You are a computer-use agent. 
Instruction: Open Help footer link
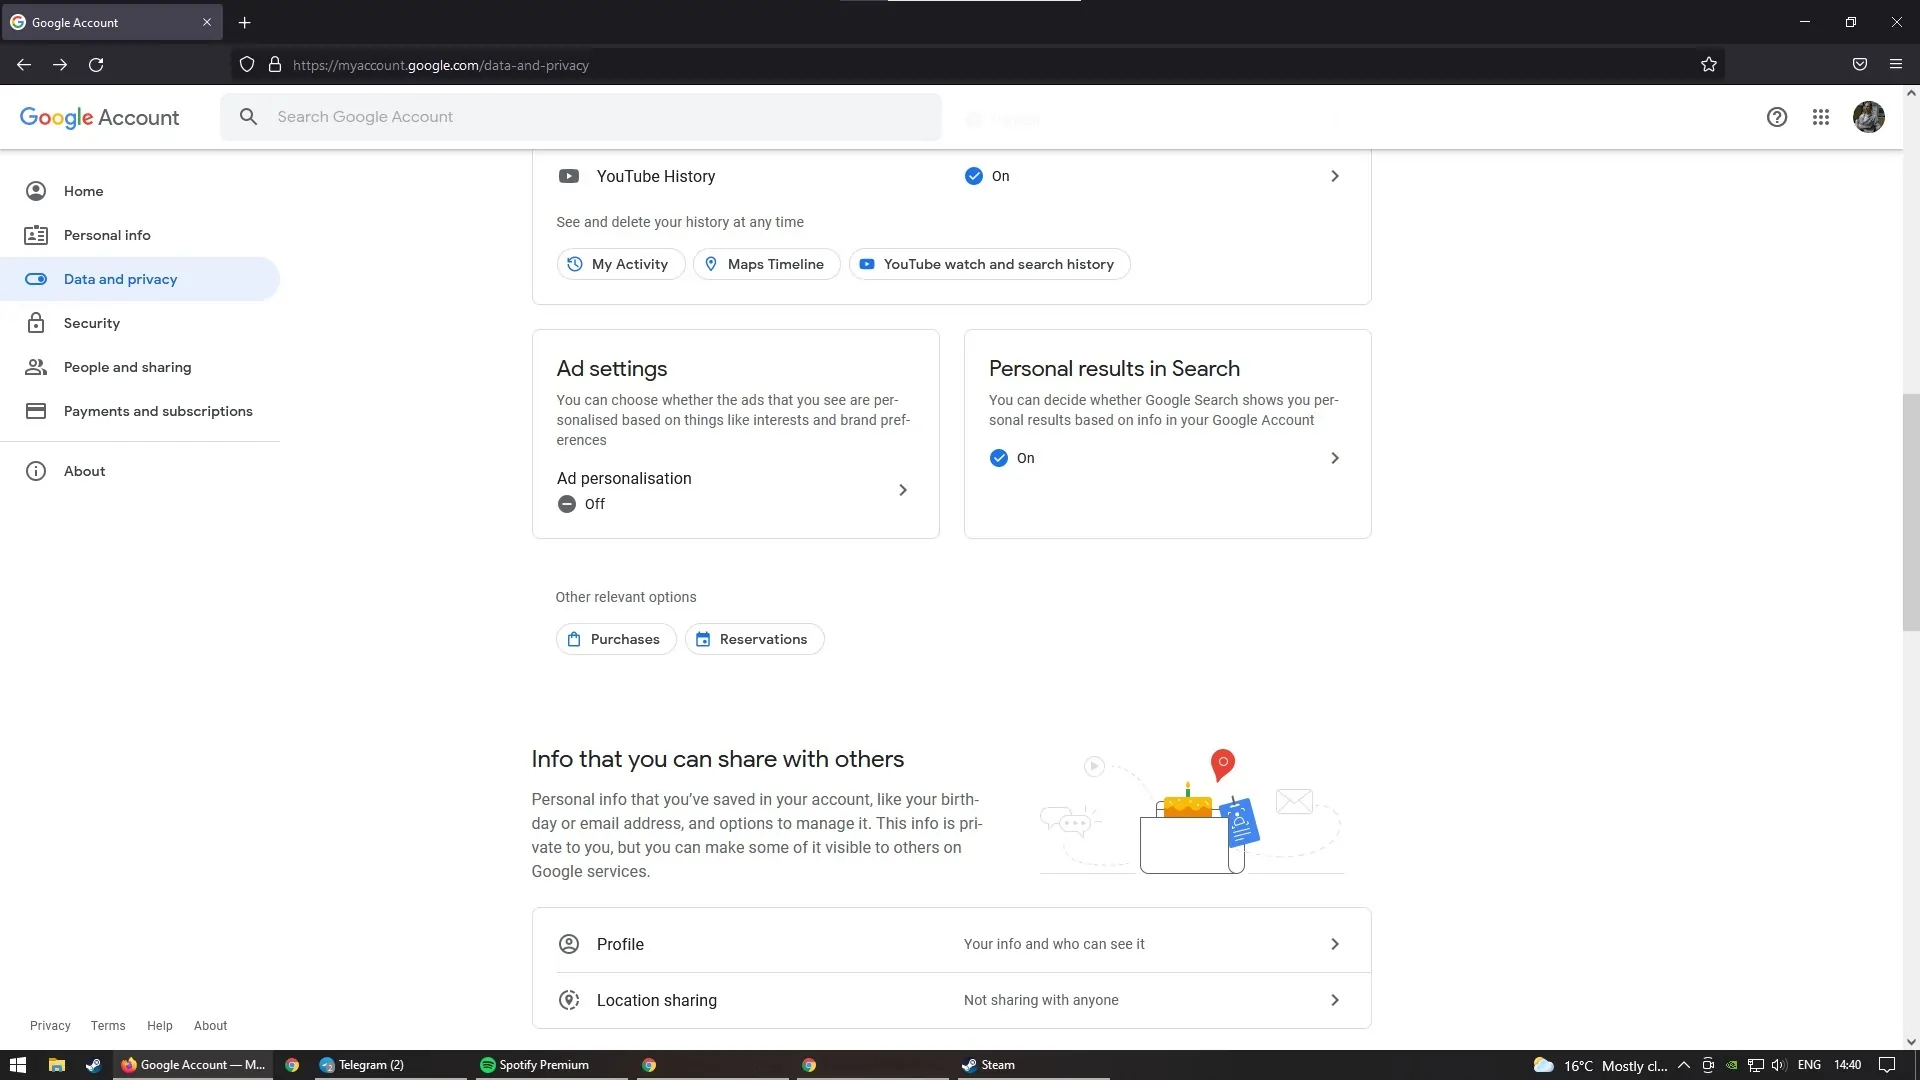point(160,1026)
